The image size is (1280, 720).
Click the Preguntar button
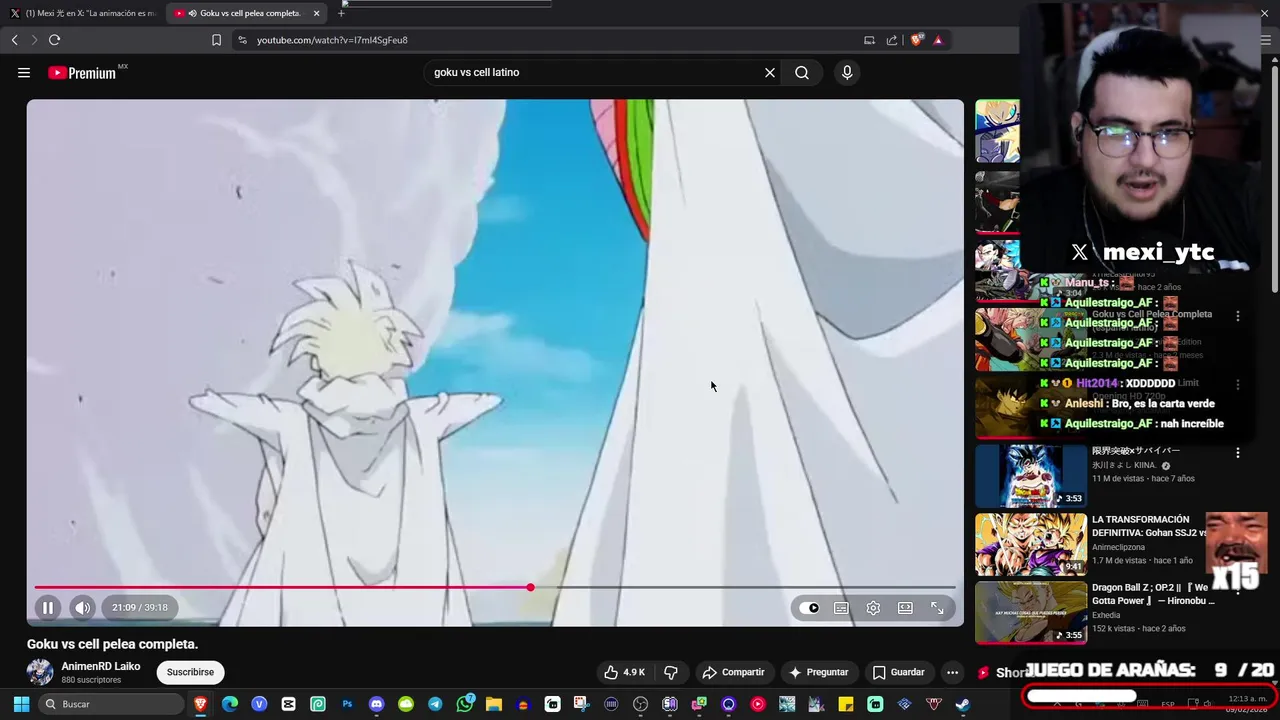(818, 672)
